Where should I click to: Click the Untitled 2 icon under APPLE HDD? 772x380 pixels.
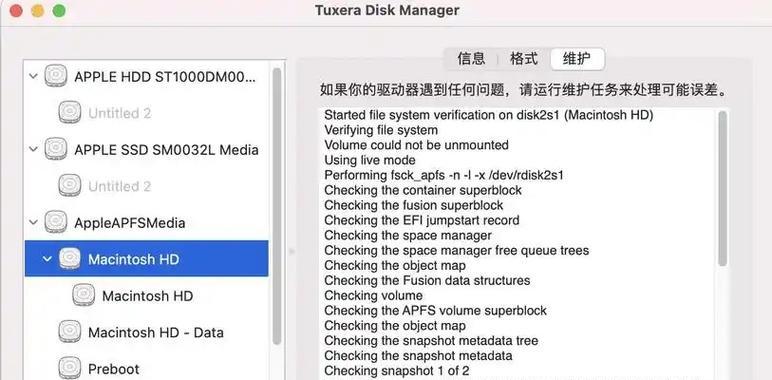coord(69,113)
